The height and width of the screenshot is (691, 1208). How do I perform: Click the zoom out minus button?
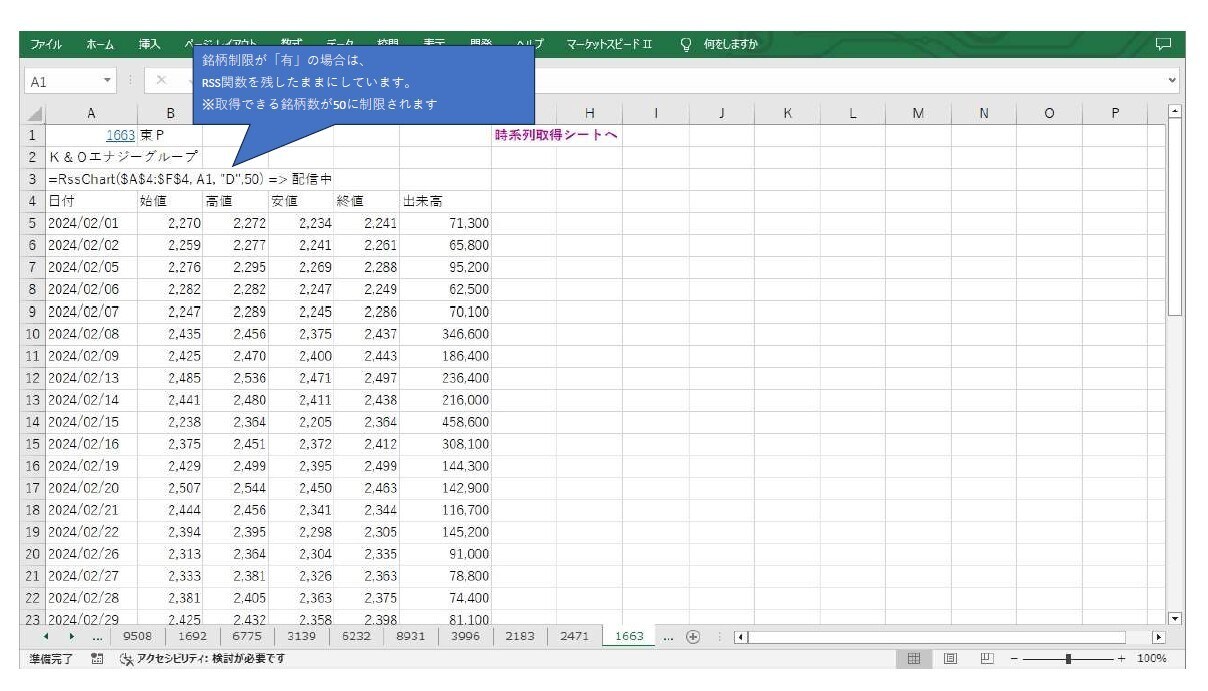tap(1013, 659)
